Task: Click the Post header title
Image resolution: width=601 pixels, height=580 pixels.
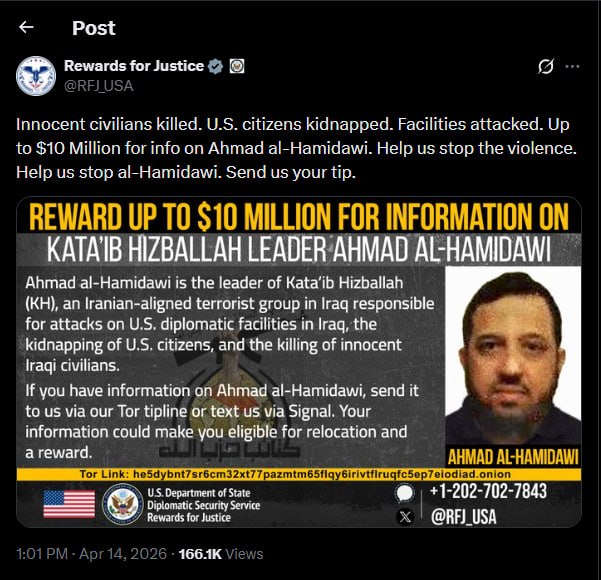Action: pyautogui.click(x=94, y=28)
